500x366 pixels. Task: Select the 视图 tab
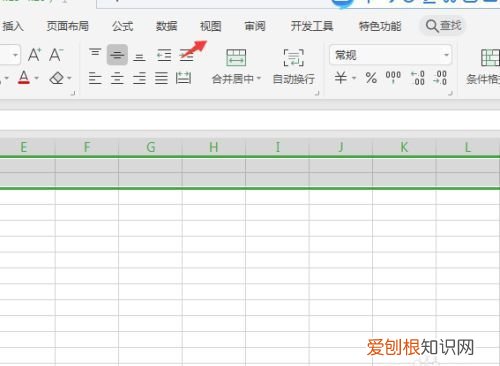click(x=210, y=26)
